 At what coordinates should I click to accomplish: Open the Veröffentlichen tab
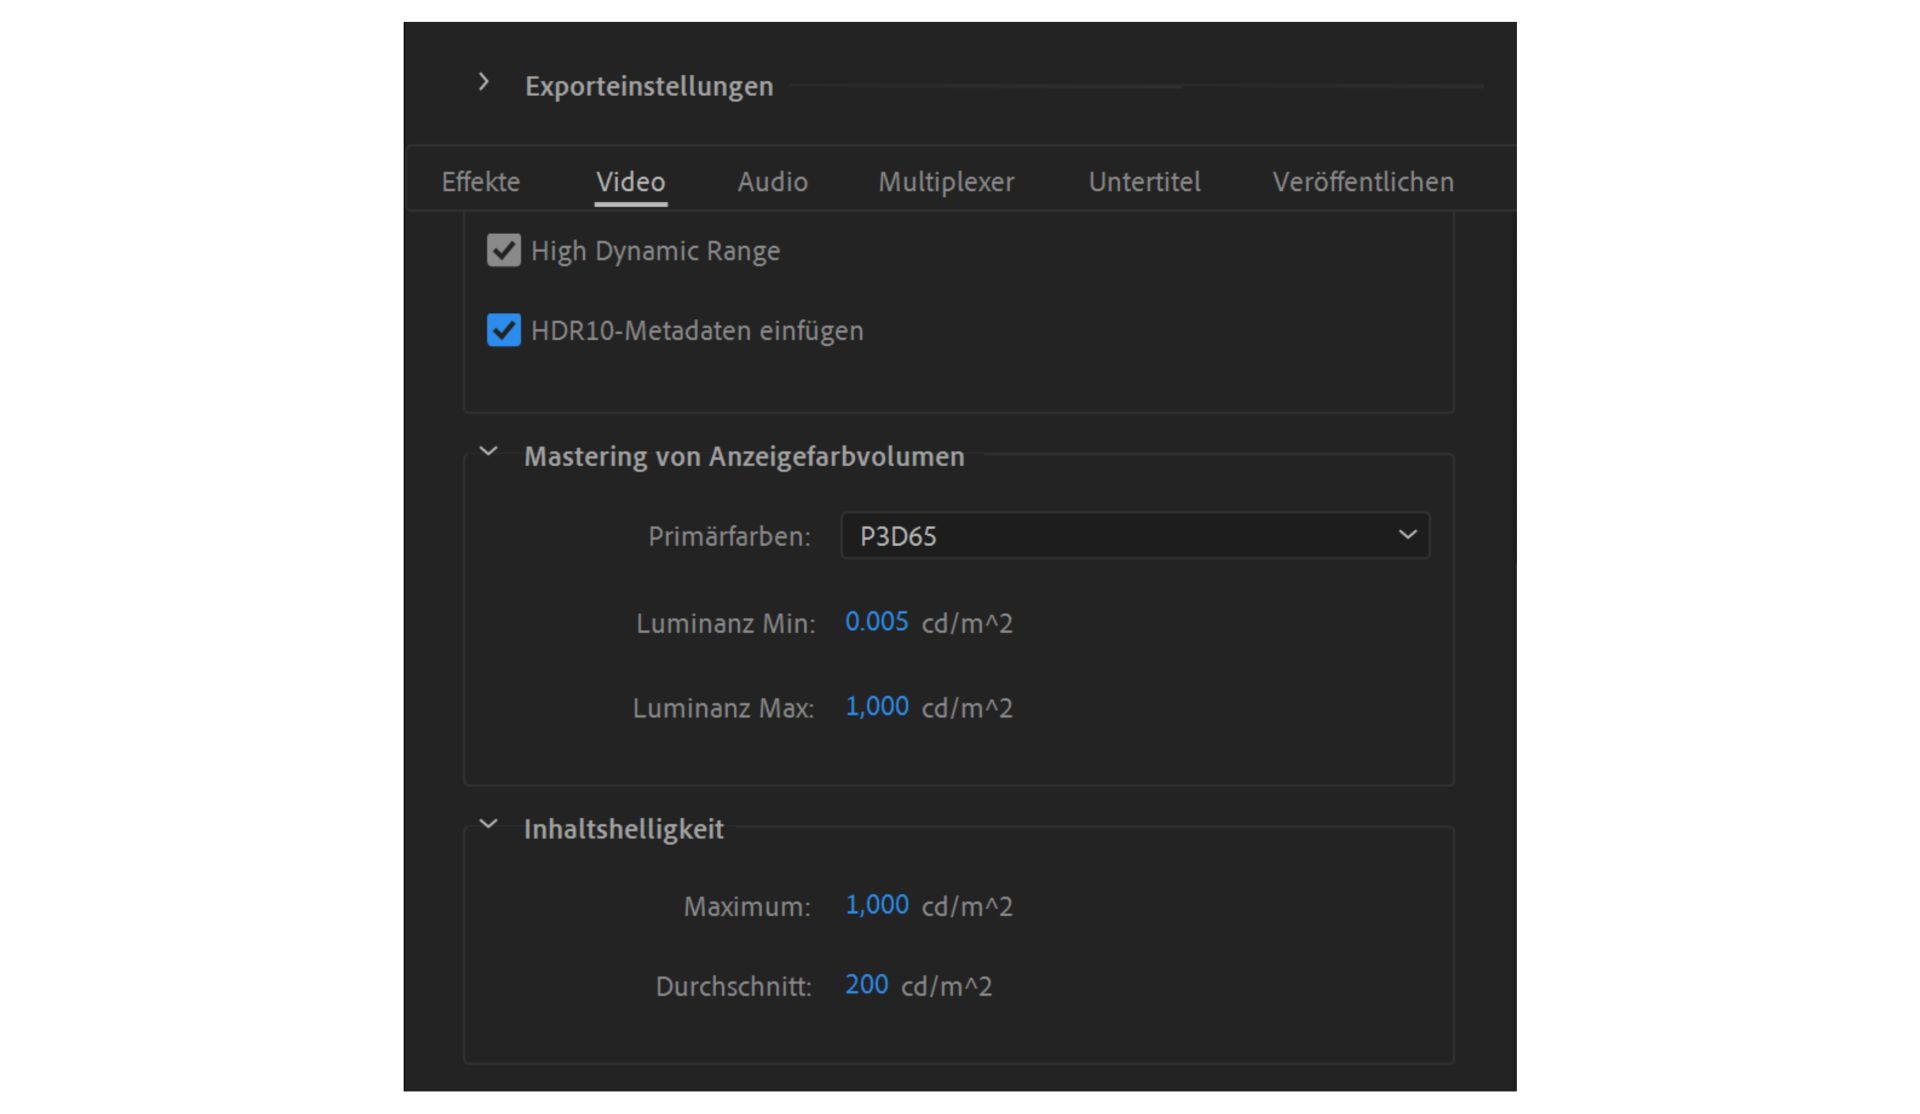1363,182
